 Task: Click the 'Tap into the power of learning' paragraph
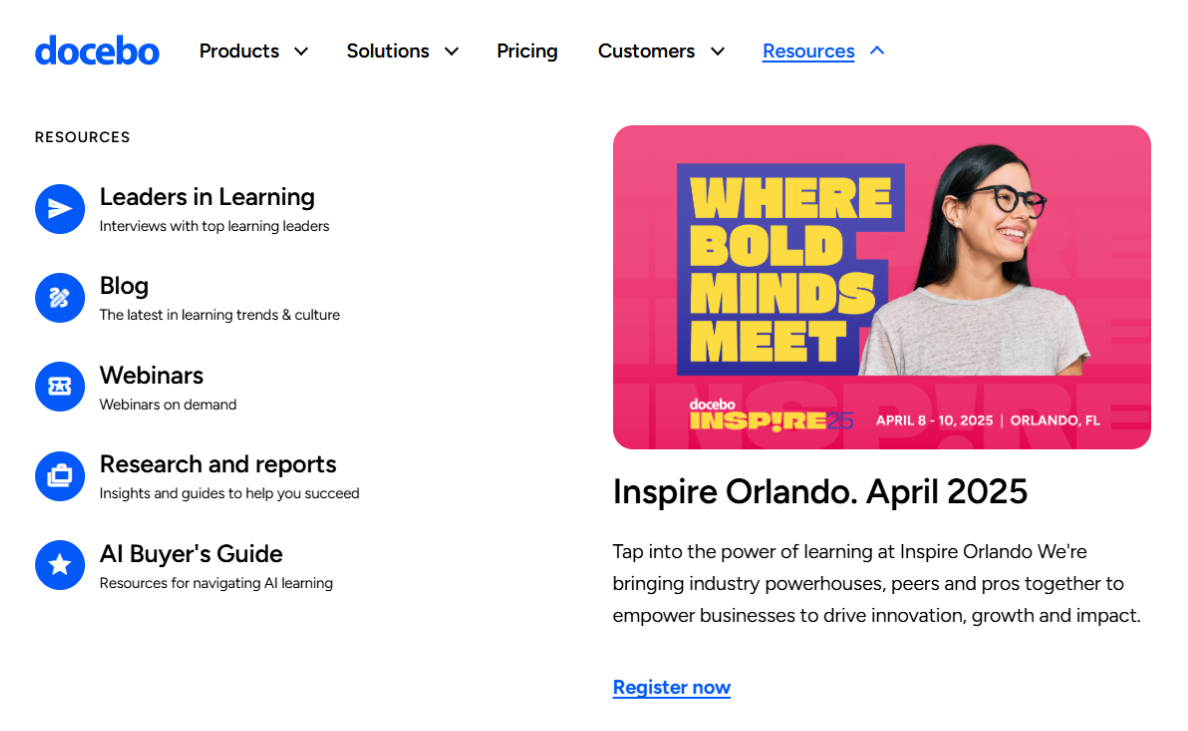[x=877, y=583]
